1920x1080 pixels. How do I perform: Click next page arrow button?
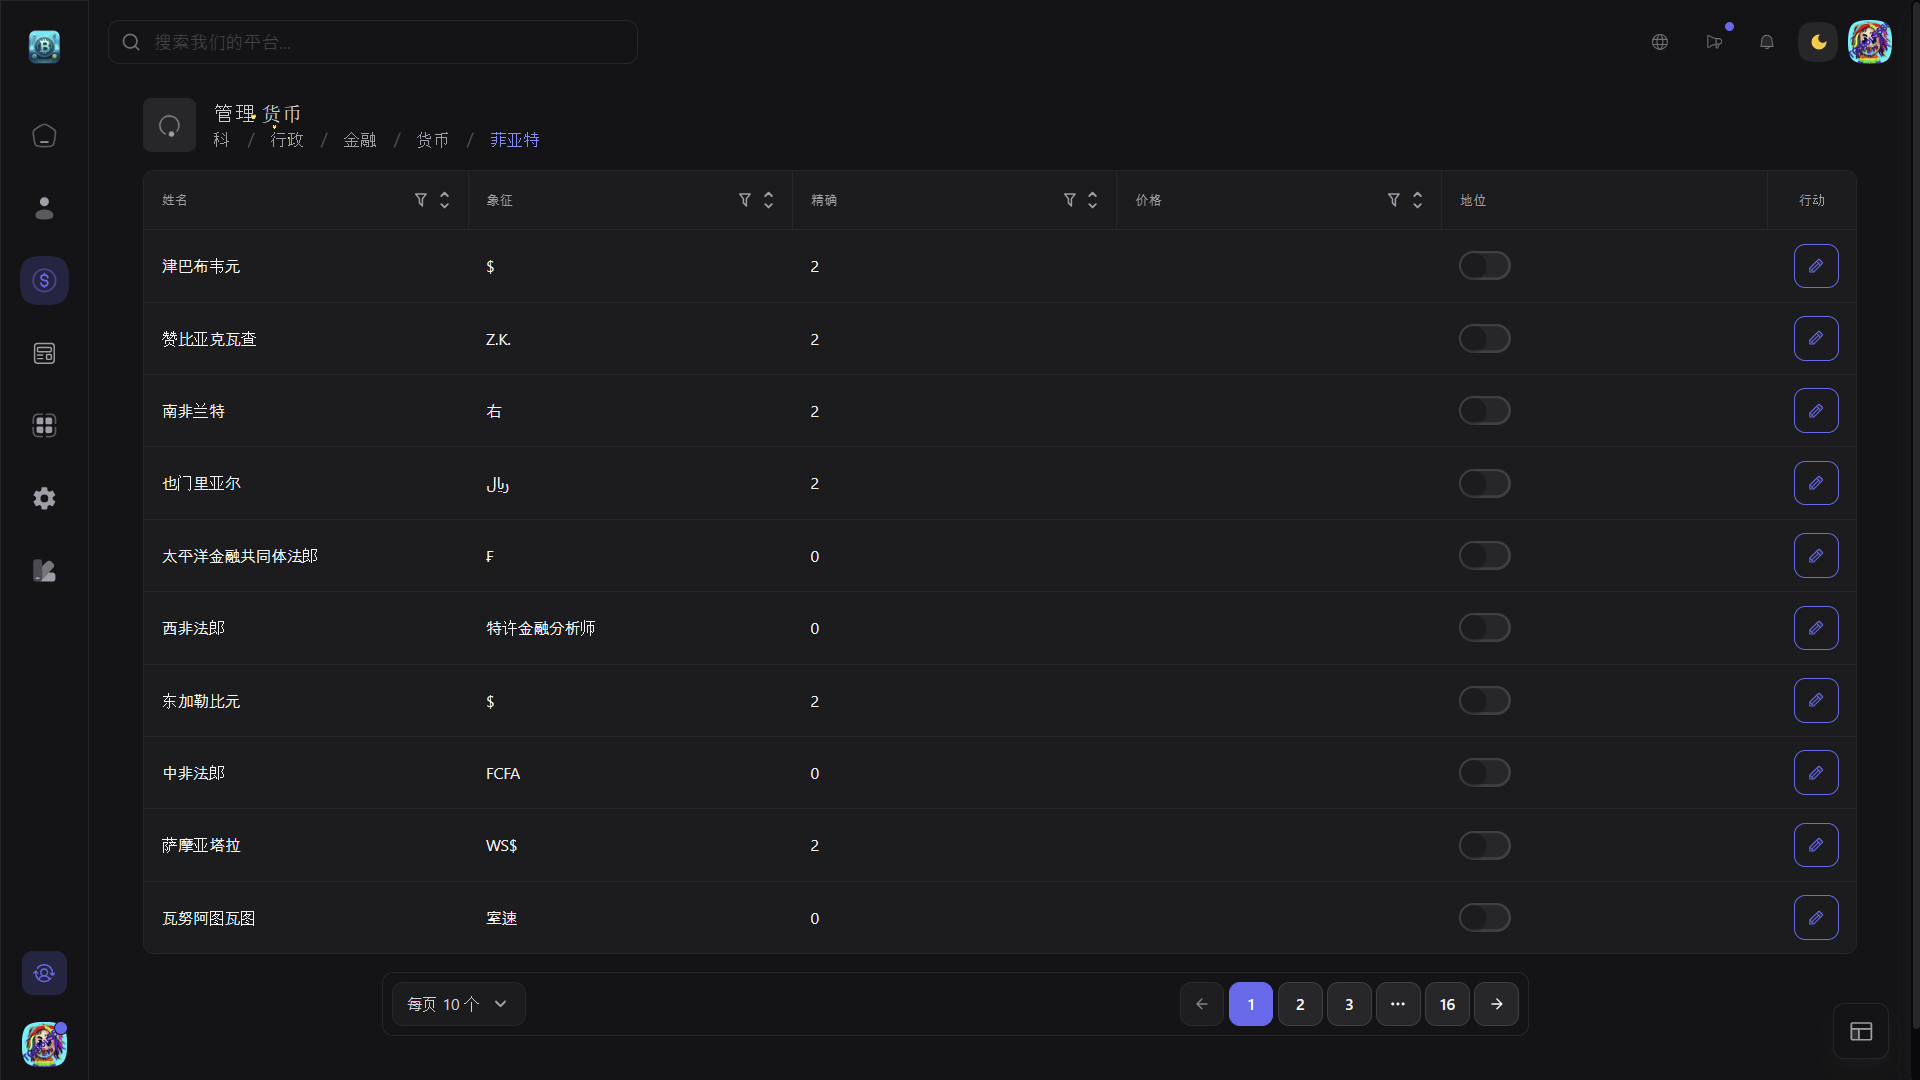click(x=1496, y=1004)
